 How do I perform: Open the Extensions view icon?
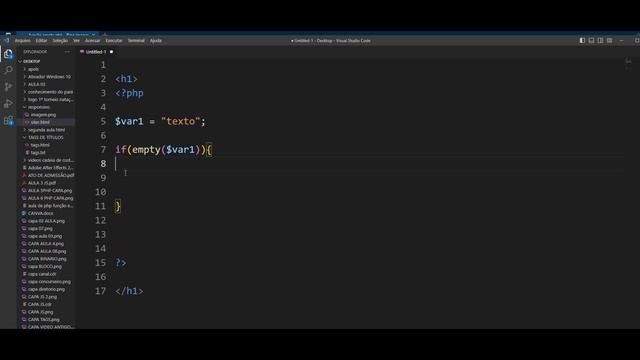coord(8,120)
